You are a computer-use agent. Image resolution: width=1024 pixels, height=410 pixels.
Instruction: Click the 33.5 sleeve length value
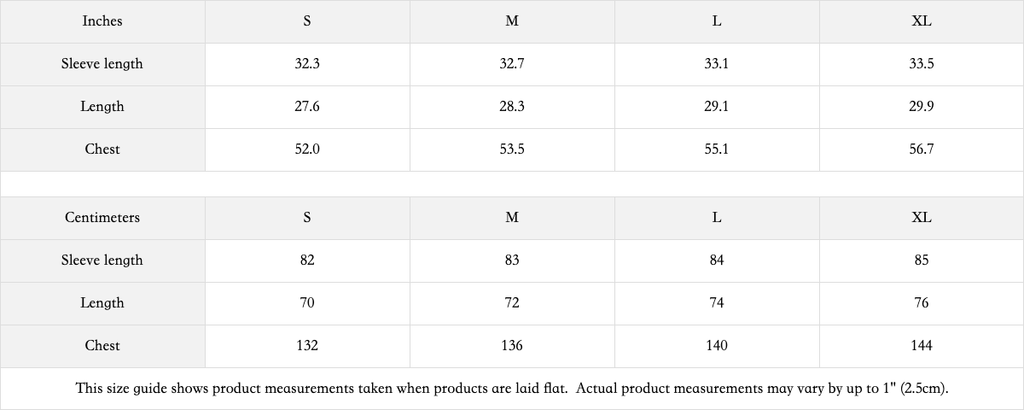tap(921, 65)
